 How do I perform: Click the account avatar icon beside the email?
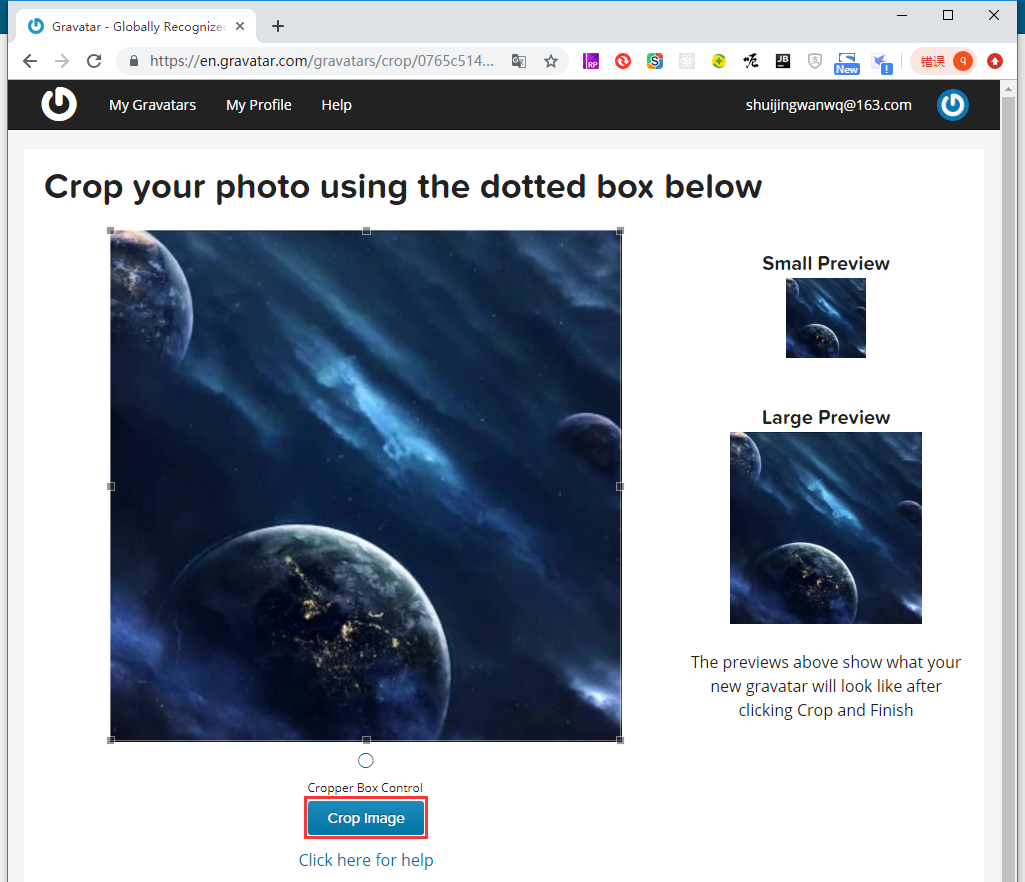952,105
